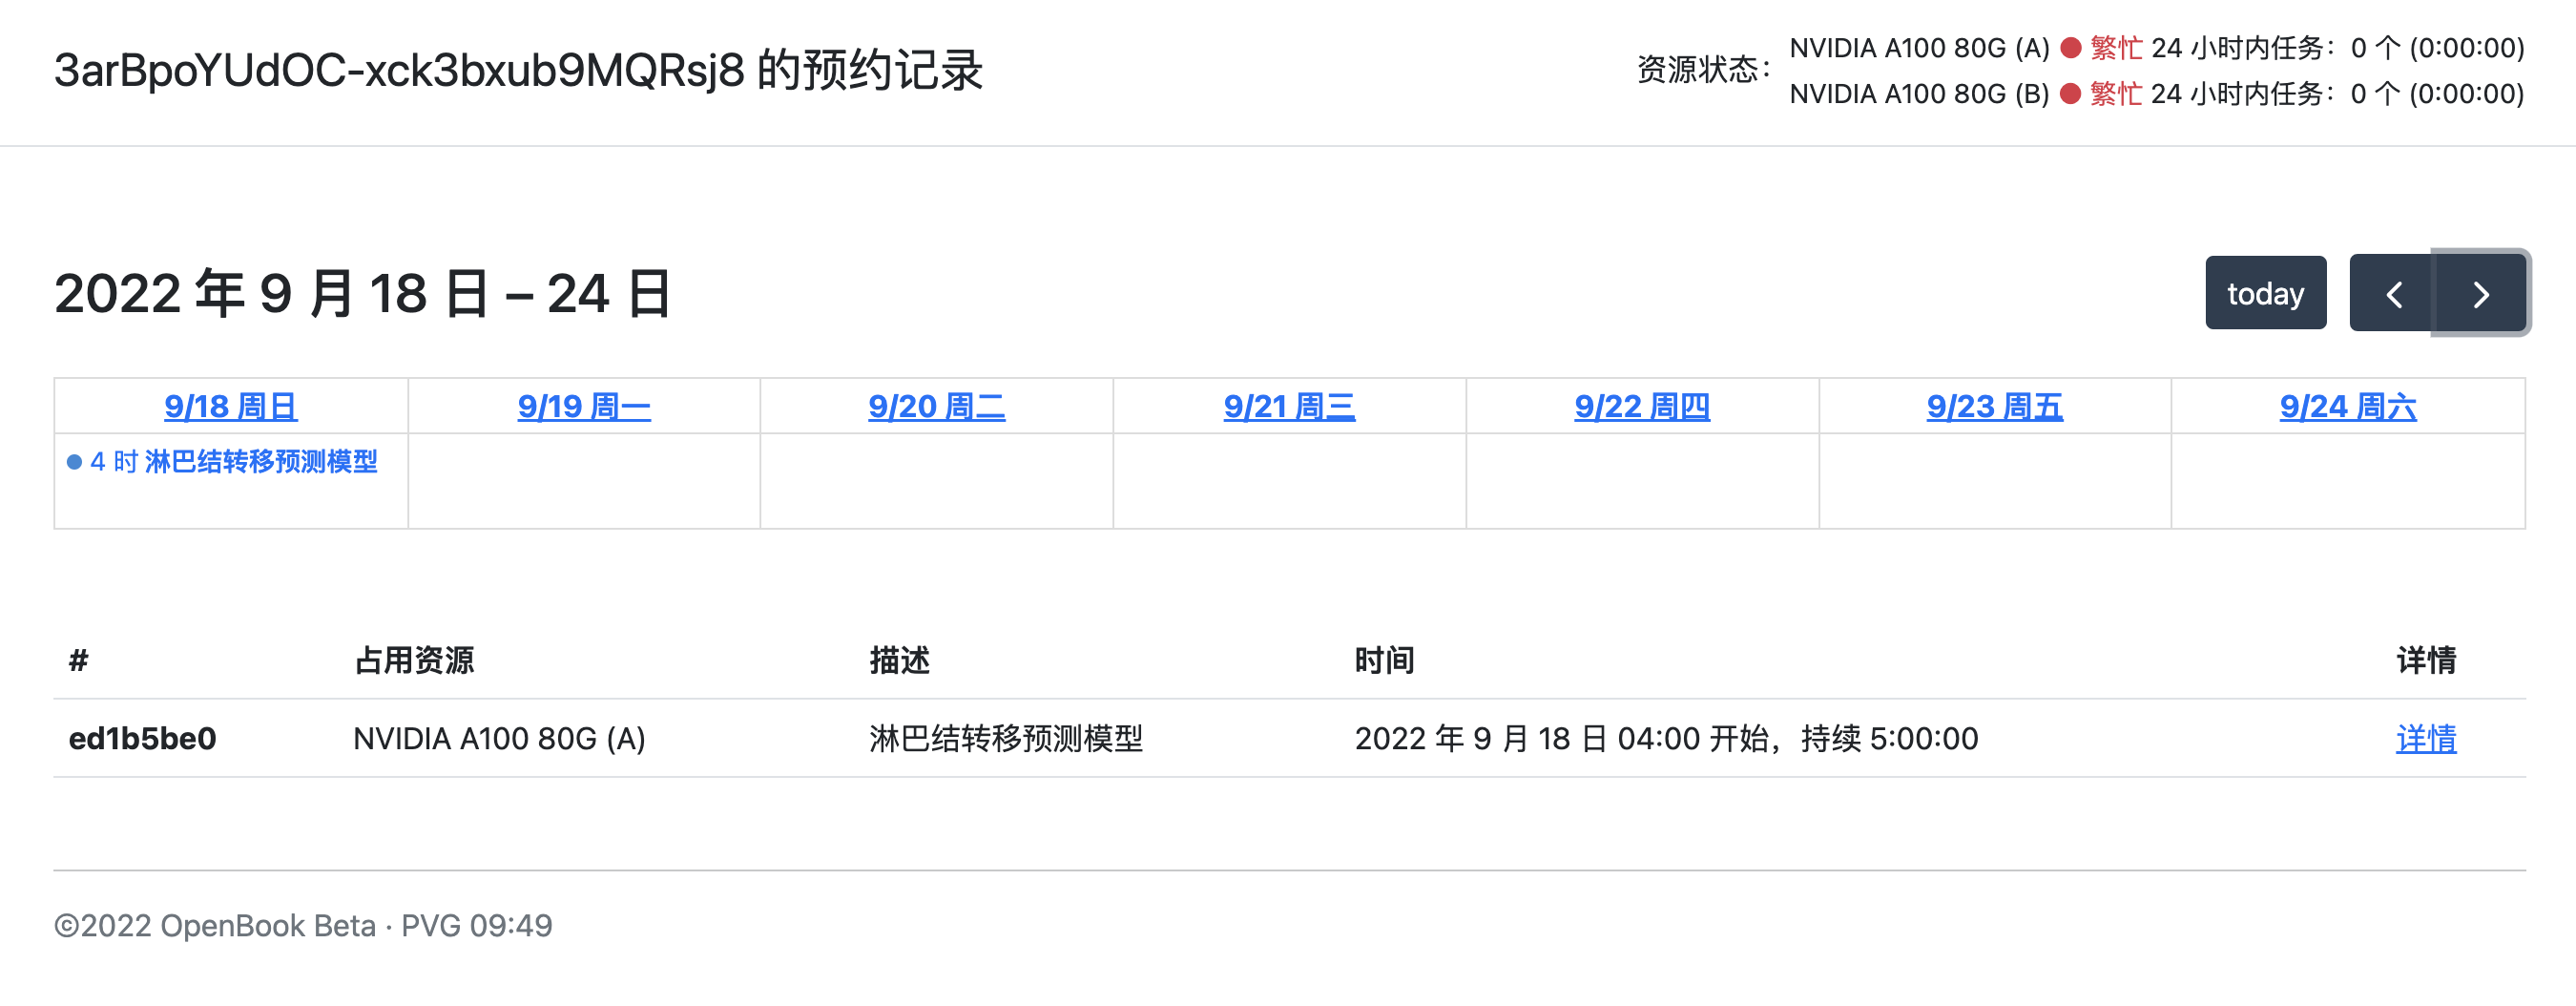Click the blue dot of the 淋巴结转移预测模型 event

pyautogui.click(x=74, y=462)
